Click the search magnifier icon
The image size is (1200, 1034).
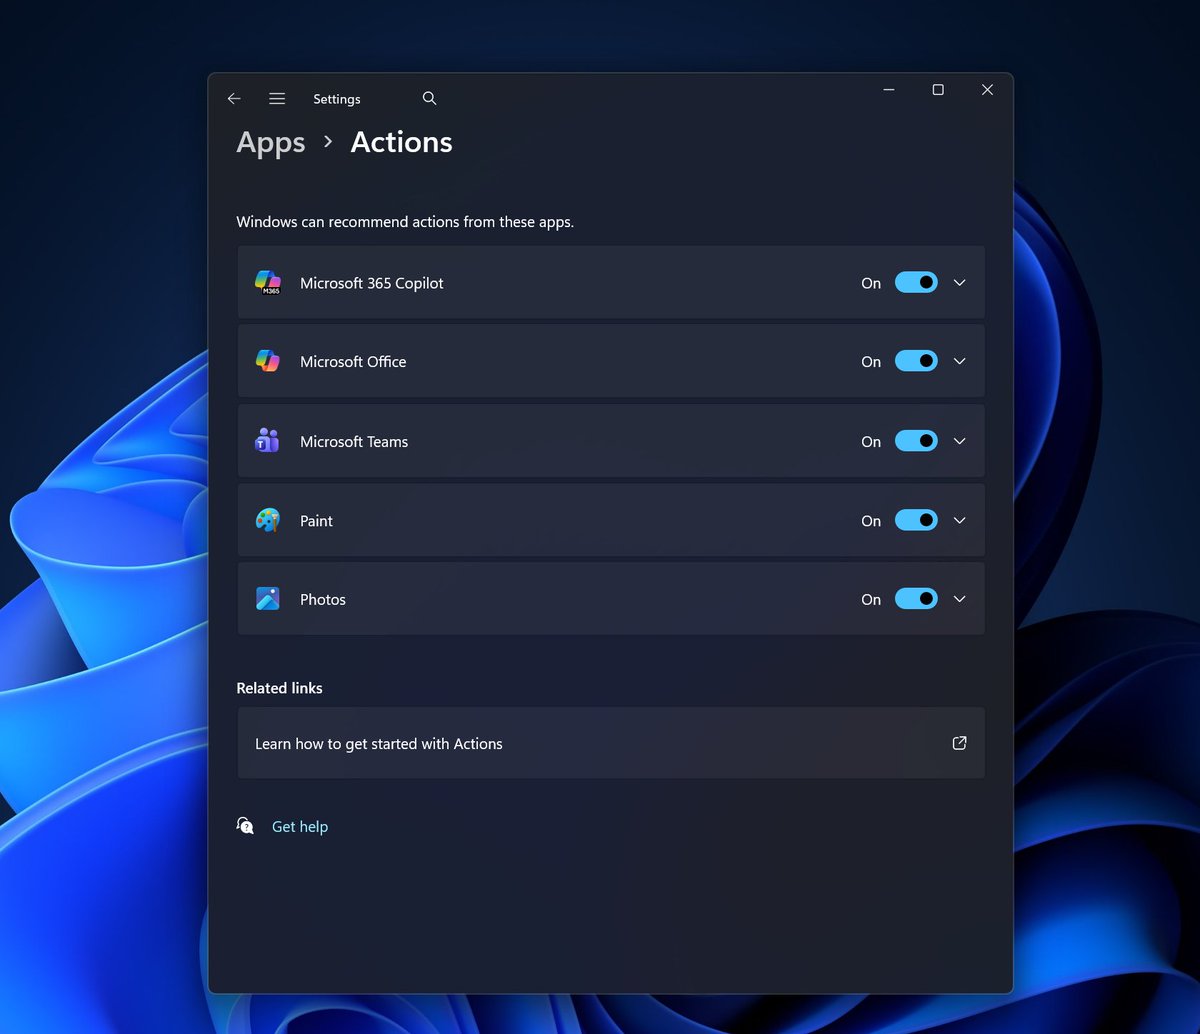coord(429,98)
